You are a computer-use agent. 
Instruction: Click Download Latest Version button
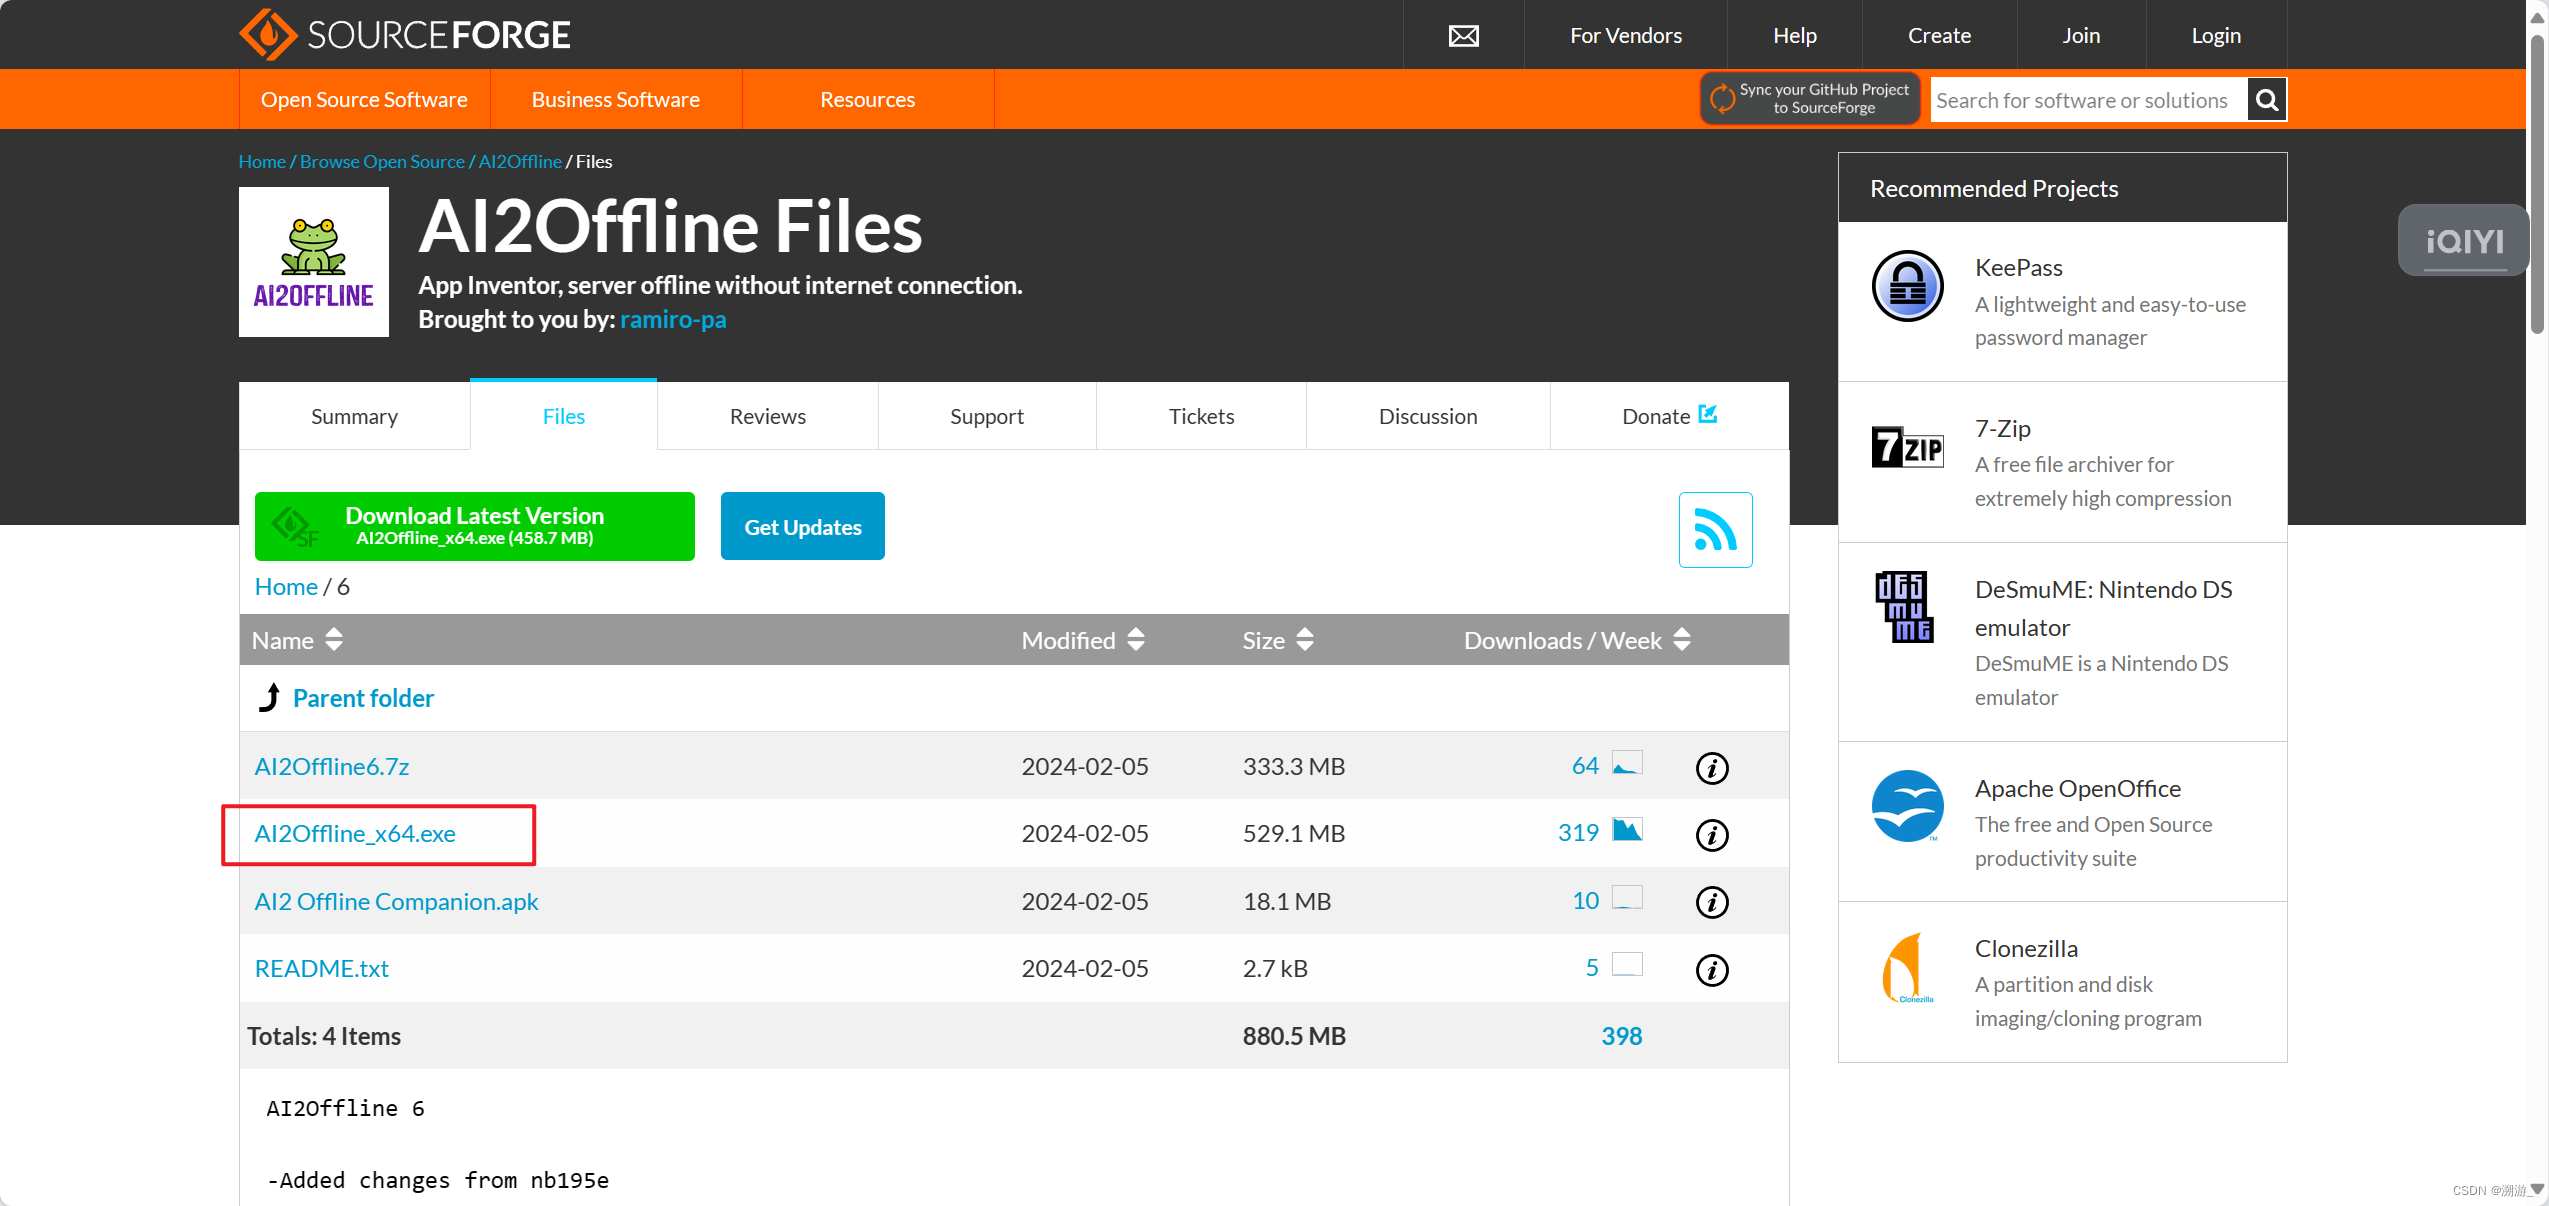click(x=474, y=526)
